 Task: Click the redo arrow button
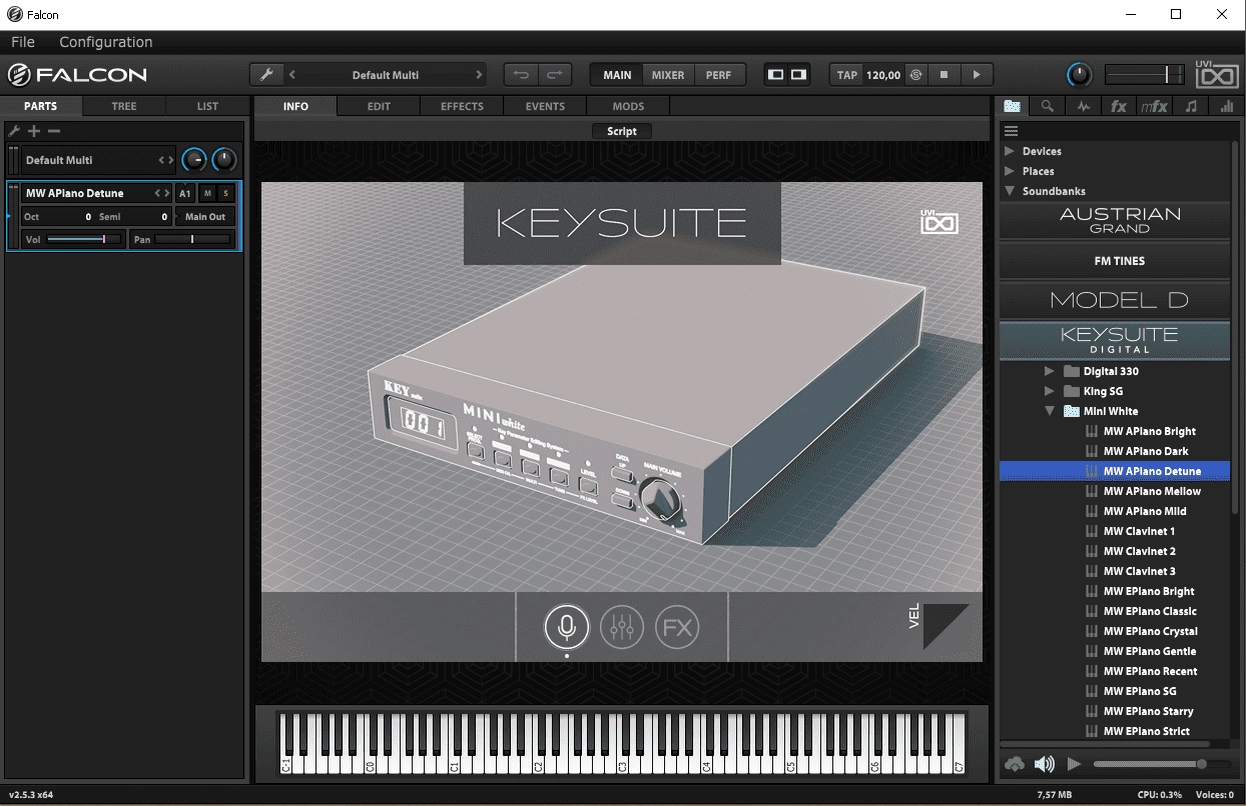(x=555, y=75)
